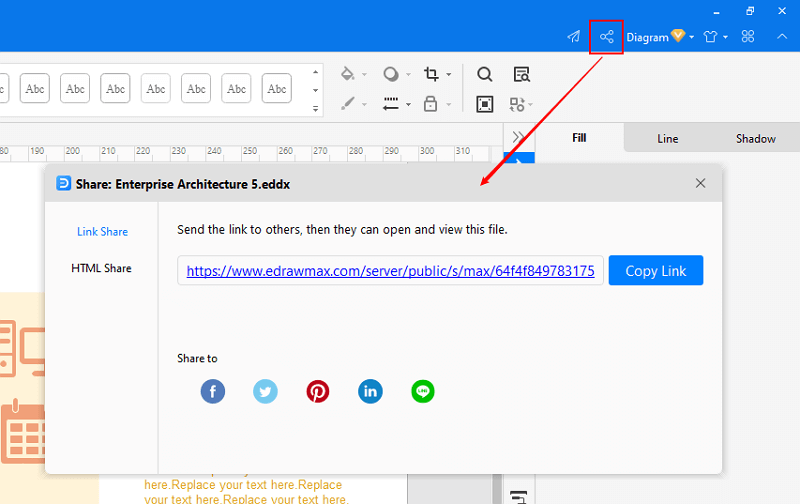Open the line pen dropdown arrow
This screenshot has height=504, width=800.
[x=364, y=105]
